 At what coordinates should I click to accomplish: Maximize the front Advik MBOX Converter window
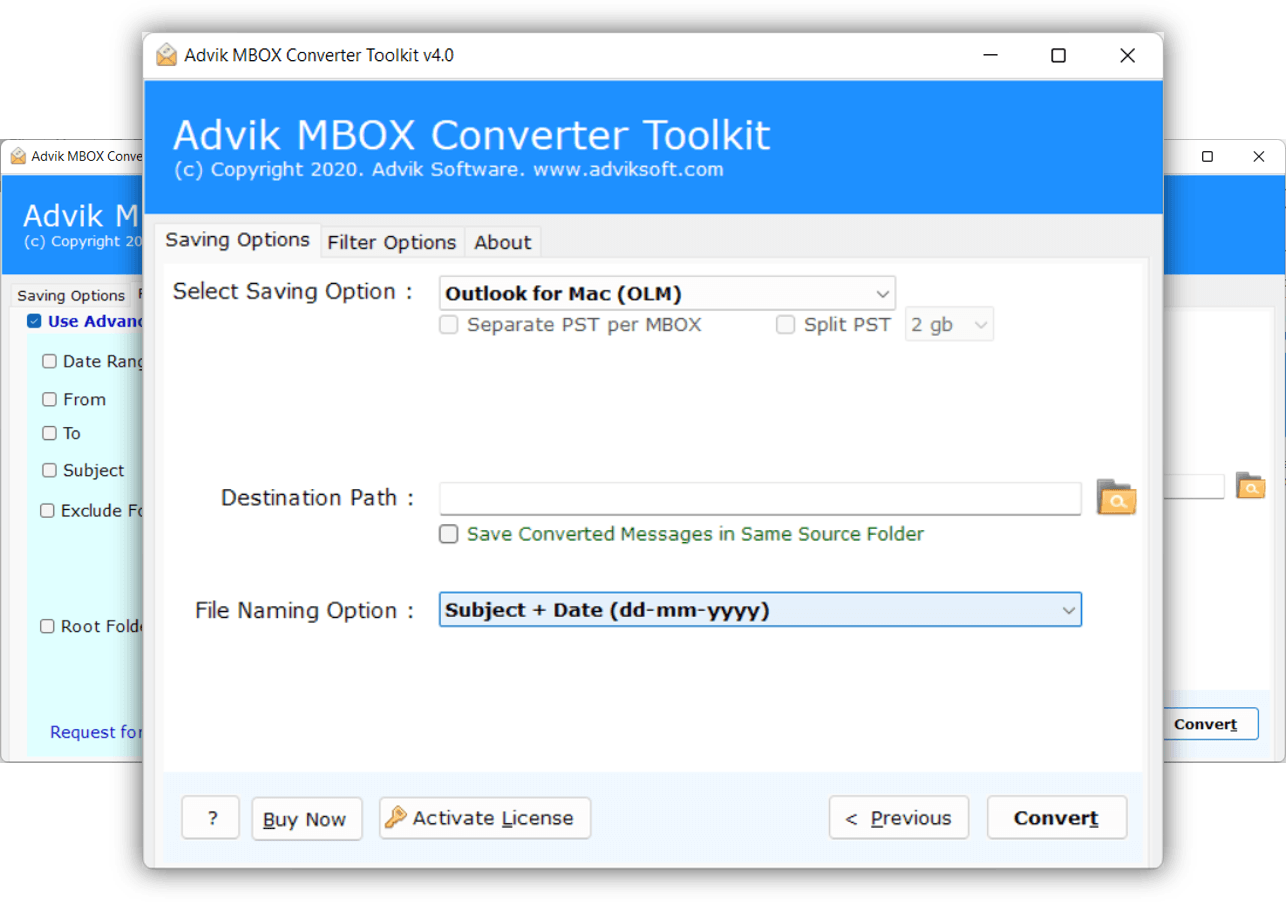tap(1058, 56)
